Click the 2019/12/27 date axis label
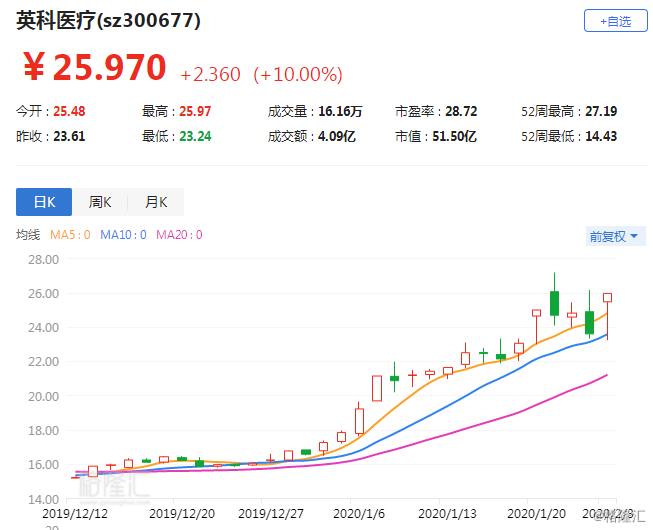 [x=271, y=513]
